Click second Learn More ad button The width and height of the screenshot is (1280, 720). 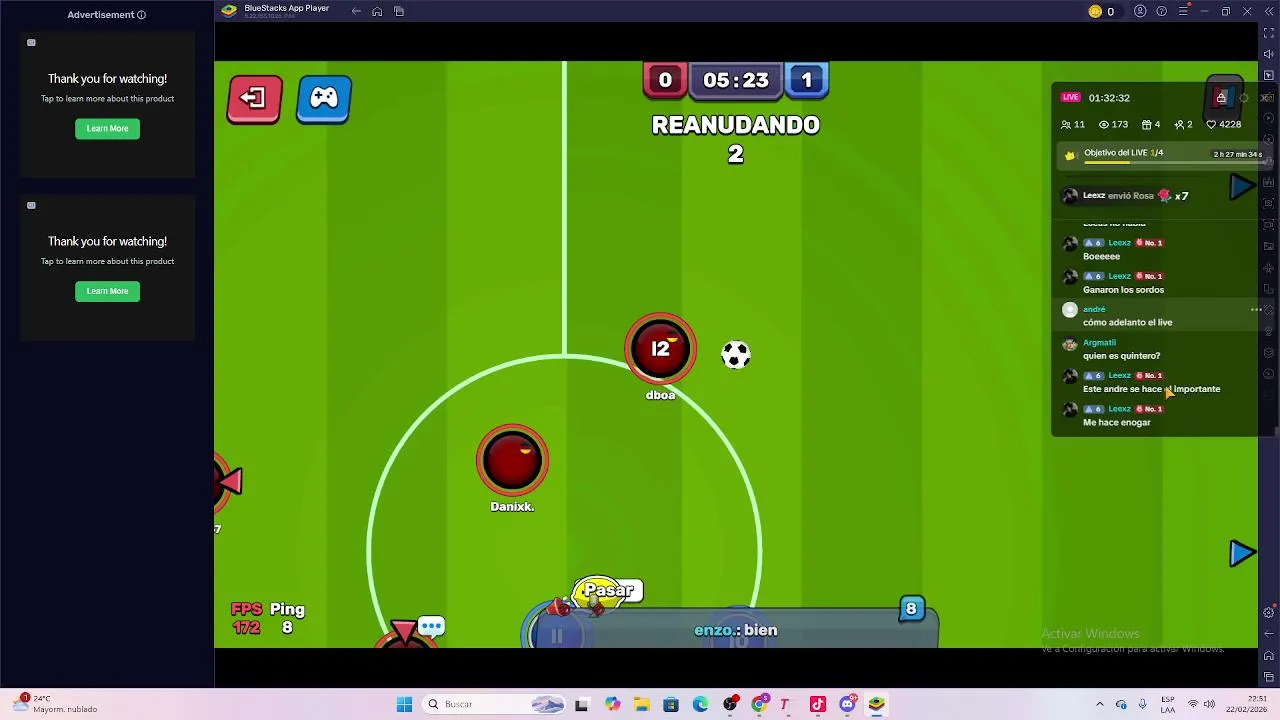click(107, 291)
